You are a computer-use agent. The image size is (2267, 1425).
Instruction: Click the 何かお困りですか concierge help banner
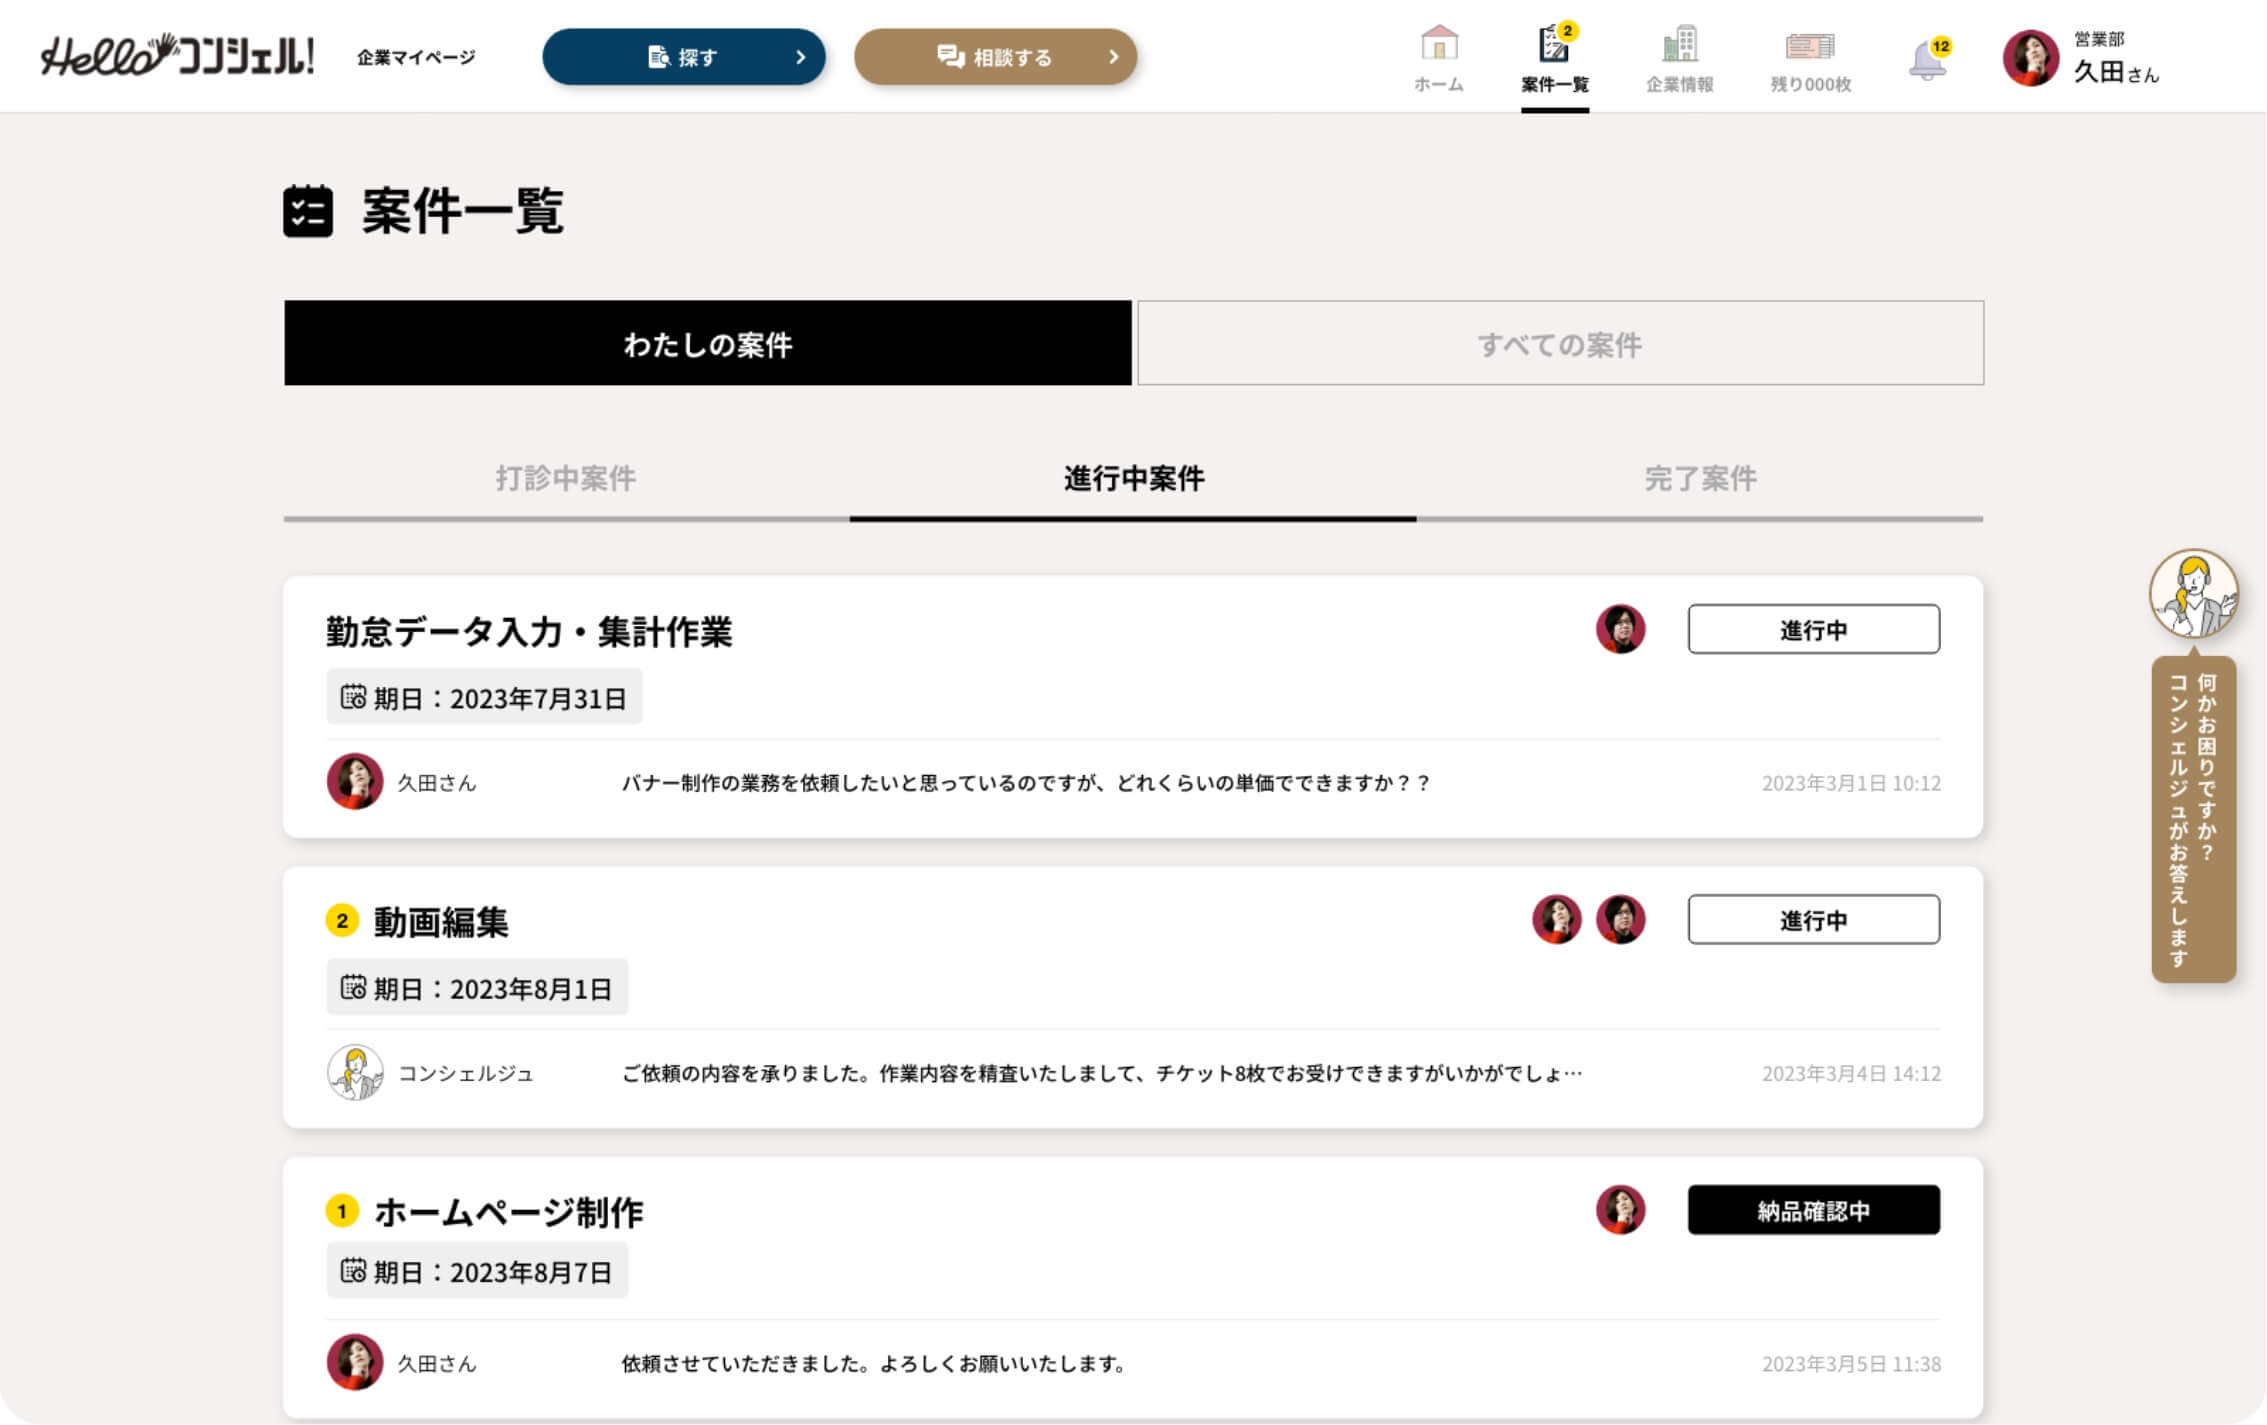(2193, 819)
